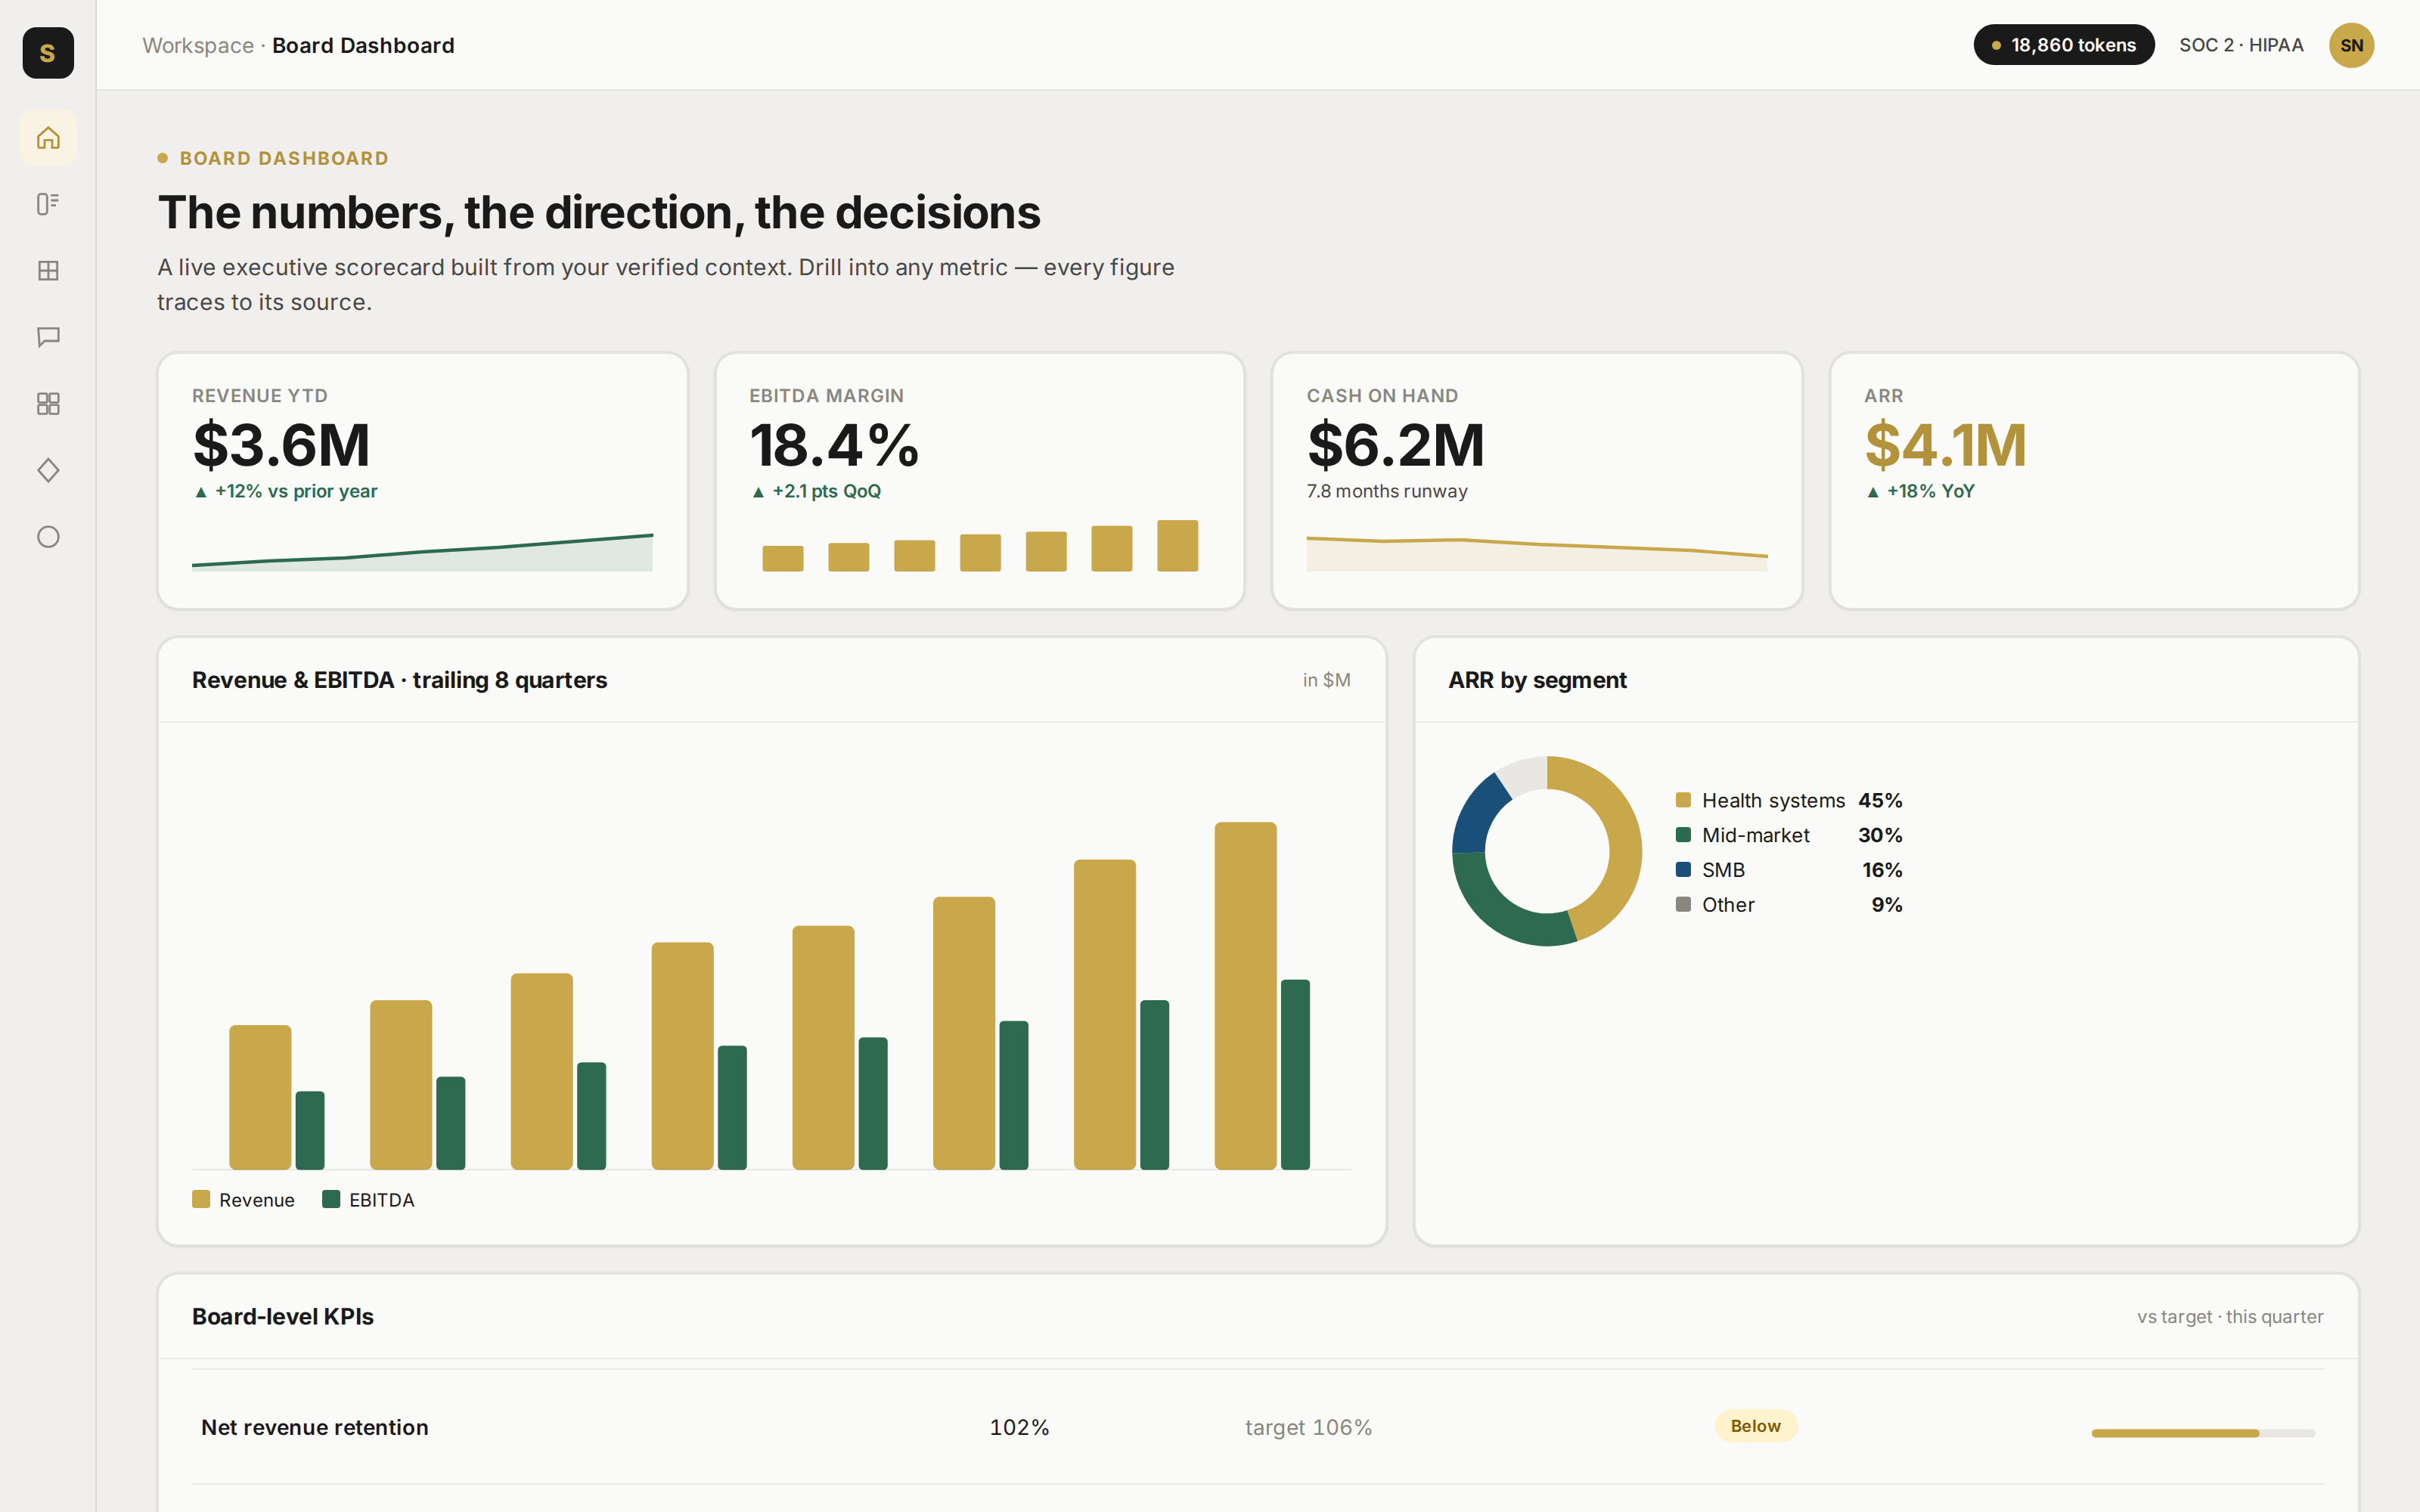Click the 'ARR by segment' heading
2420x1512 pixels.
coord(1537,680)
